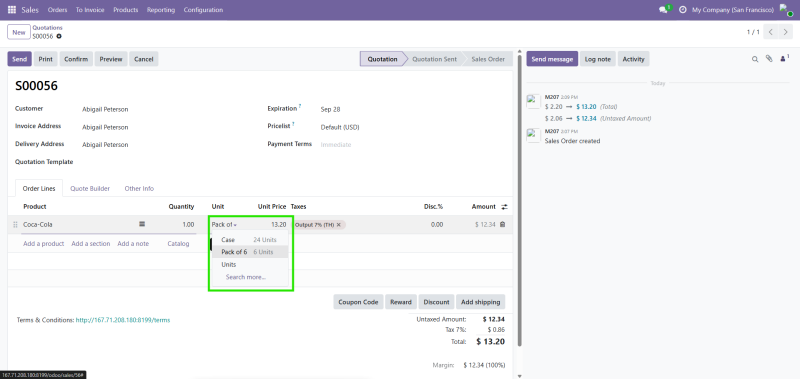Select Quotation Sent status stage

(x=434, y=59)
